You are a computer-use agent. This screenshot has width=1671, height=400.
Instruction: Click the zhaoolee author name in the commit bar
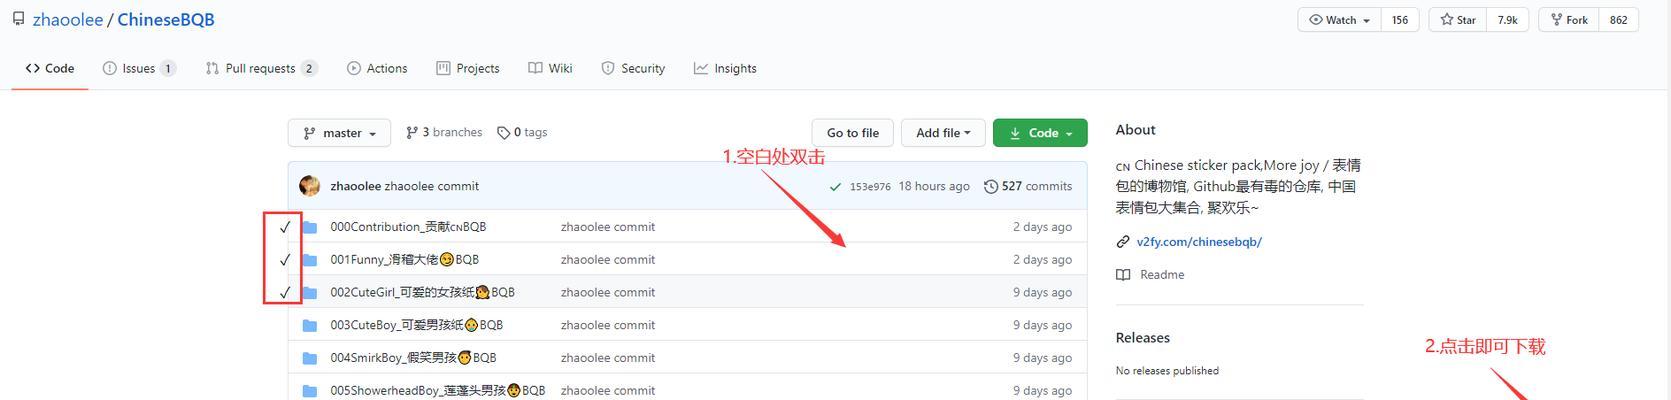click(355, 186)
